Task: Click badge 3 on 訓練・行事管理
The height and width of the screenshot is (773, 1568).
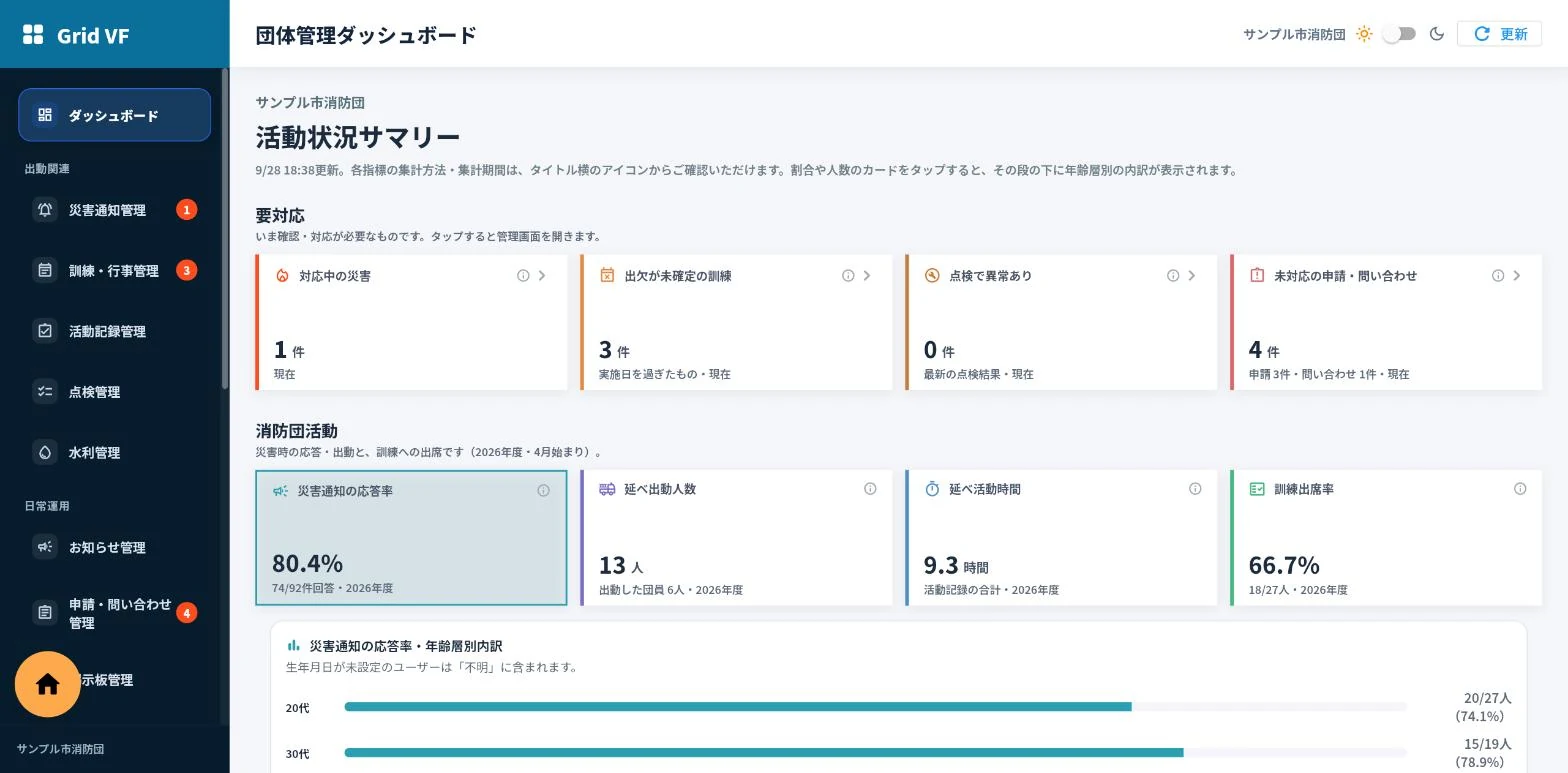Action: pyautogui.click(x=186, y=271)
